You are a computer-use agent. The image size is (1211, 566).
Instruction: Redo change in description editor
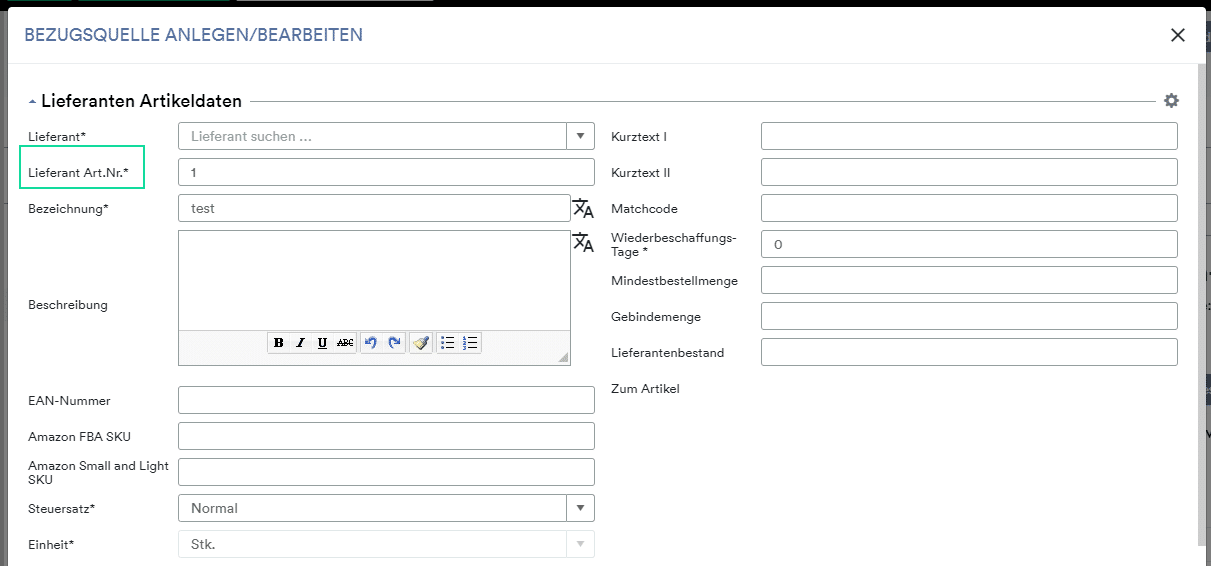tap(394, 343)
